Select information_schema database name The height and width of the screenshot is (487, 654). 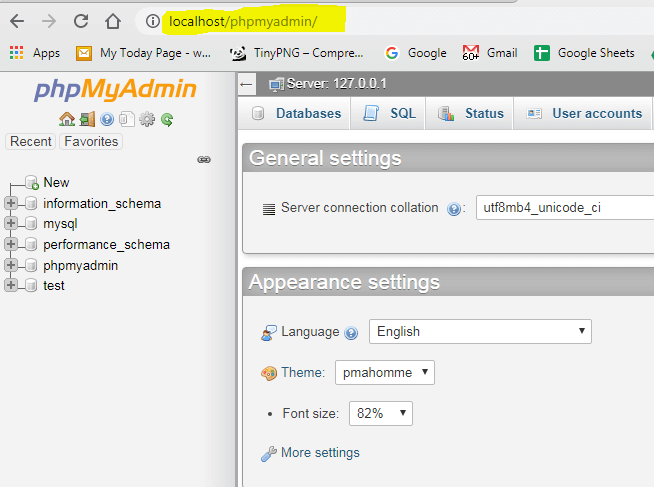click(x=102, y=203)
